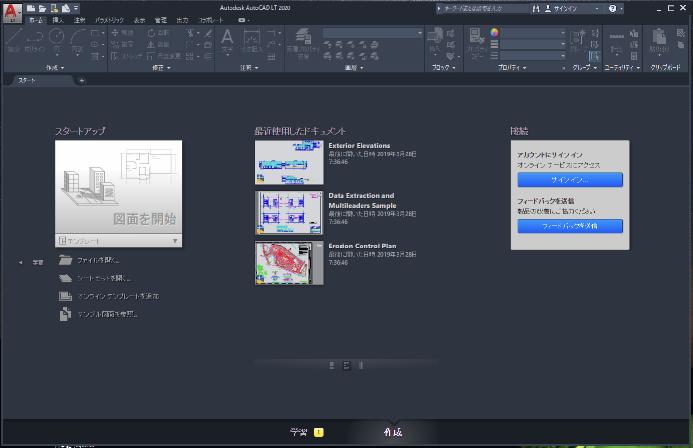The width and height of the screenshot is (693, 448).
Task: Expand the 修正 panel title arrow
Action: pos(168,68)
